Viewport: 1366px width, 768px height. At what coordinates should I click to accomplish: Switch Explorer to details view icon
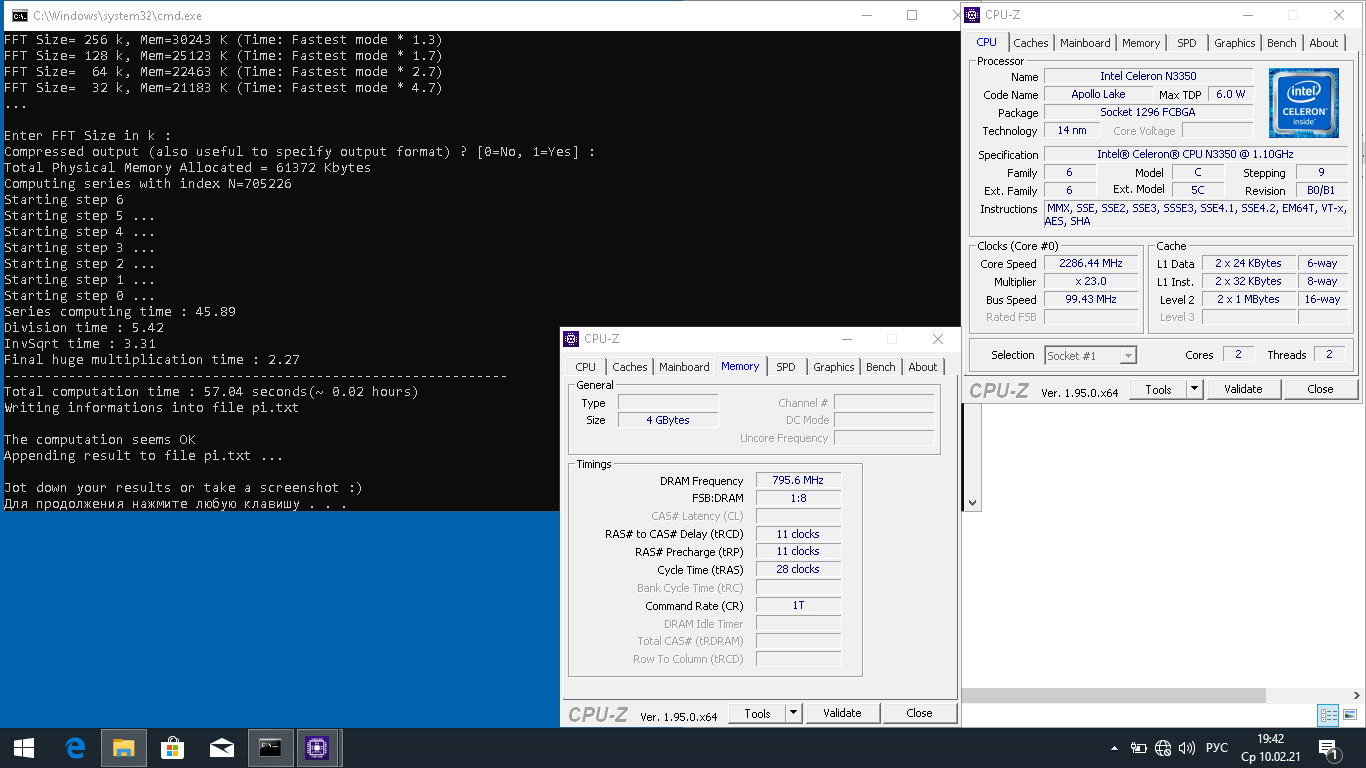(x=1329, y=715)
